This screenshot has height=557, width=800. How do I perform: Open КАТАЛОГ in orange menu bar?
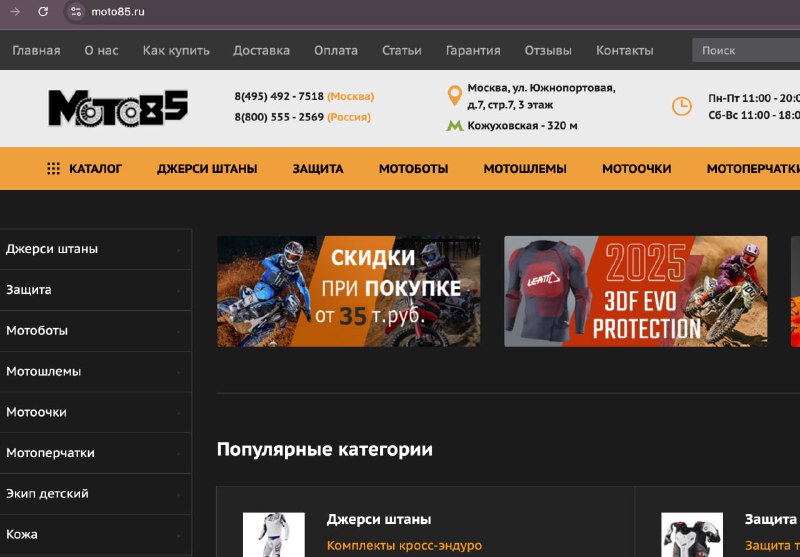click(x=95, y=169)
